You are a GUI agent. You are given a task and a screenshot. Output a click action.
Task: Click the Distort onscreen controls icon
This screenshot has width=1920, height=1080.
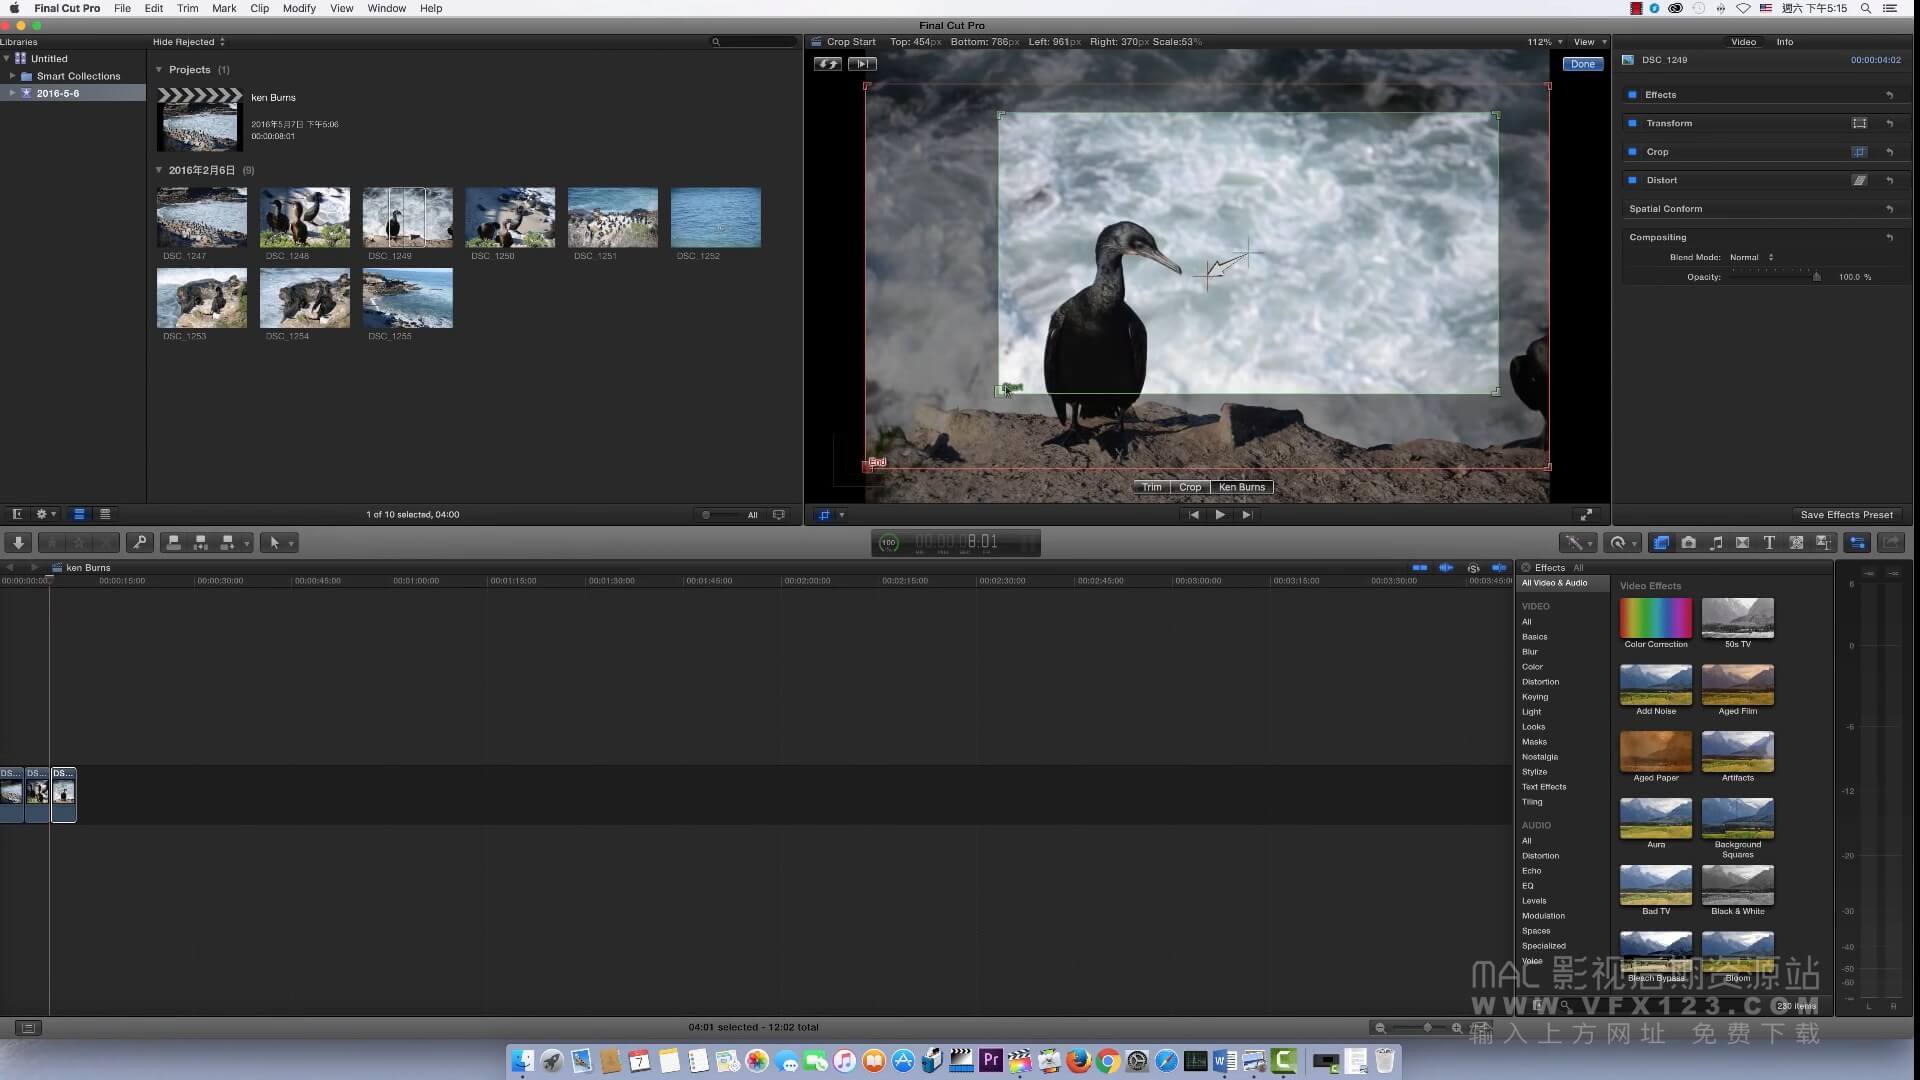pyautogui.click(x=1859, y=180)
